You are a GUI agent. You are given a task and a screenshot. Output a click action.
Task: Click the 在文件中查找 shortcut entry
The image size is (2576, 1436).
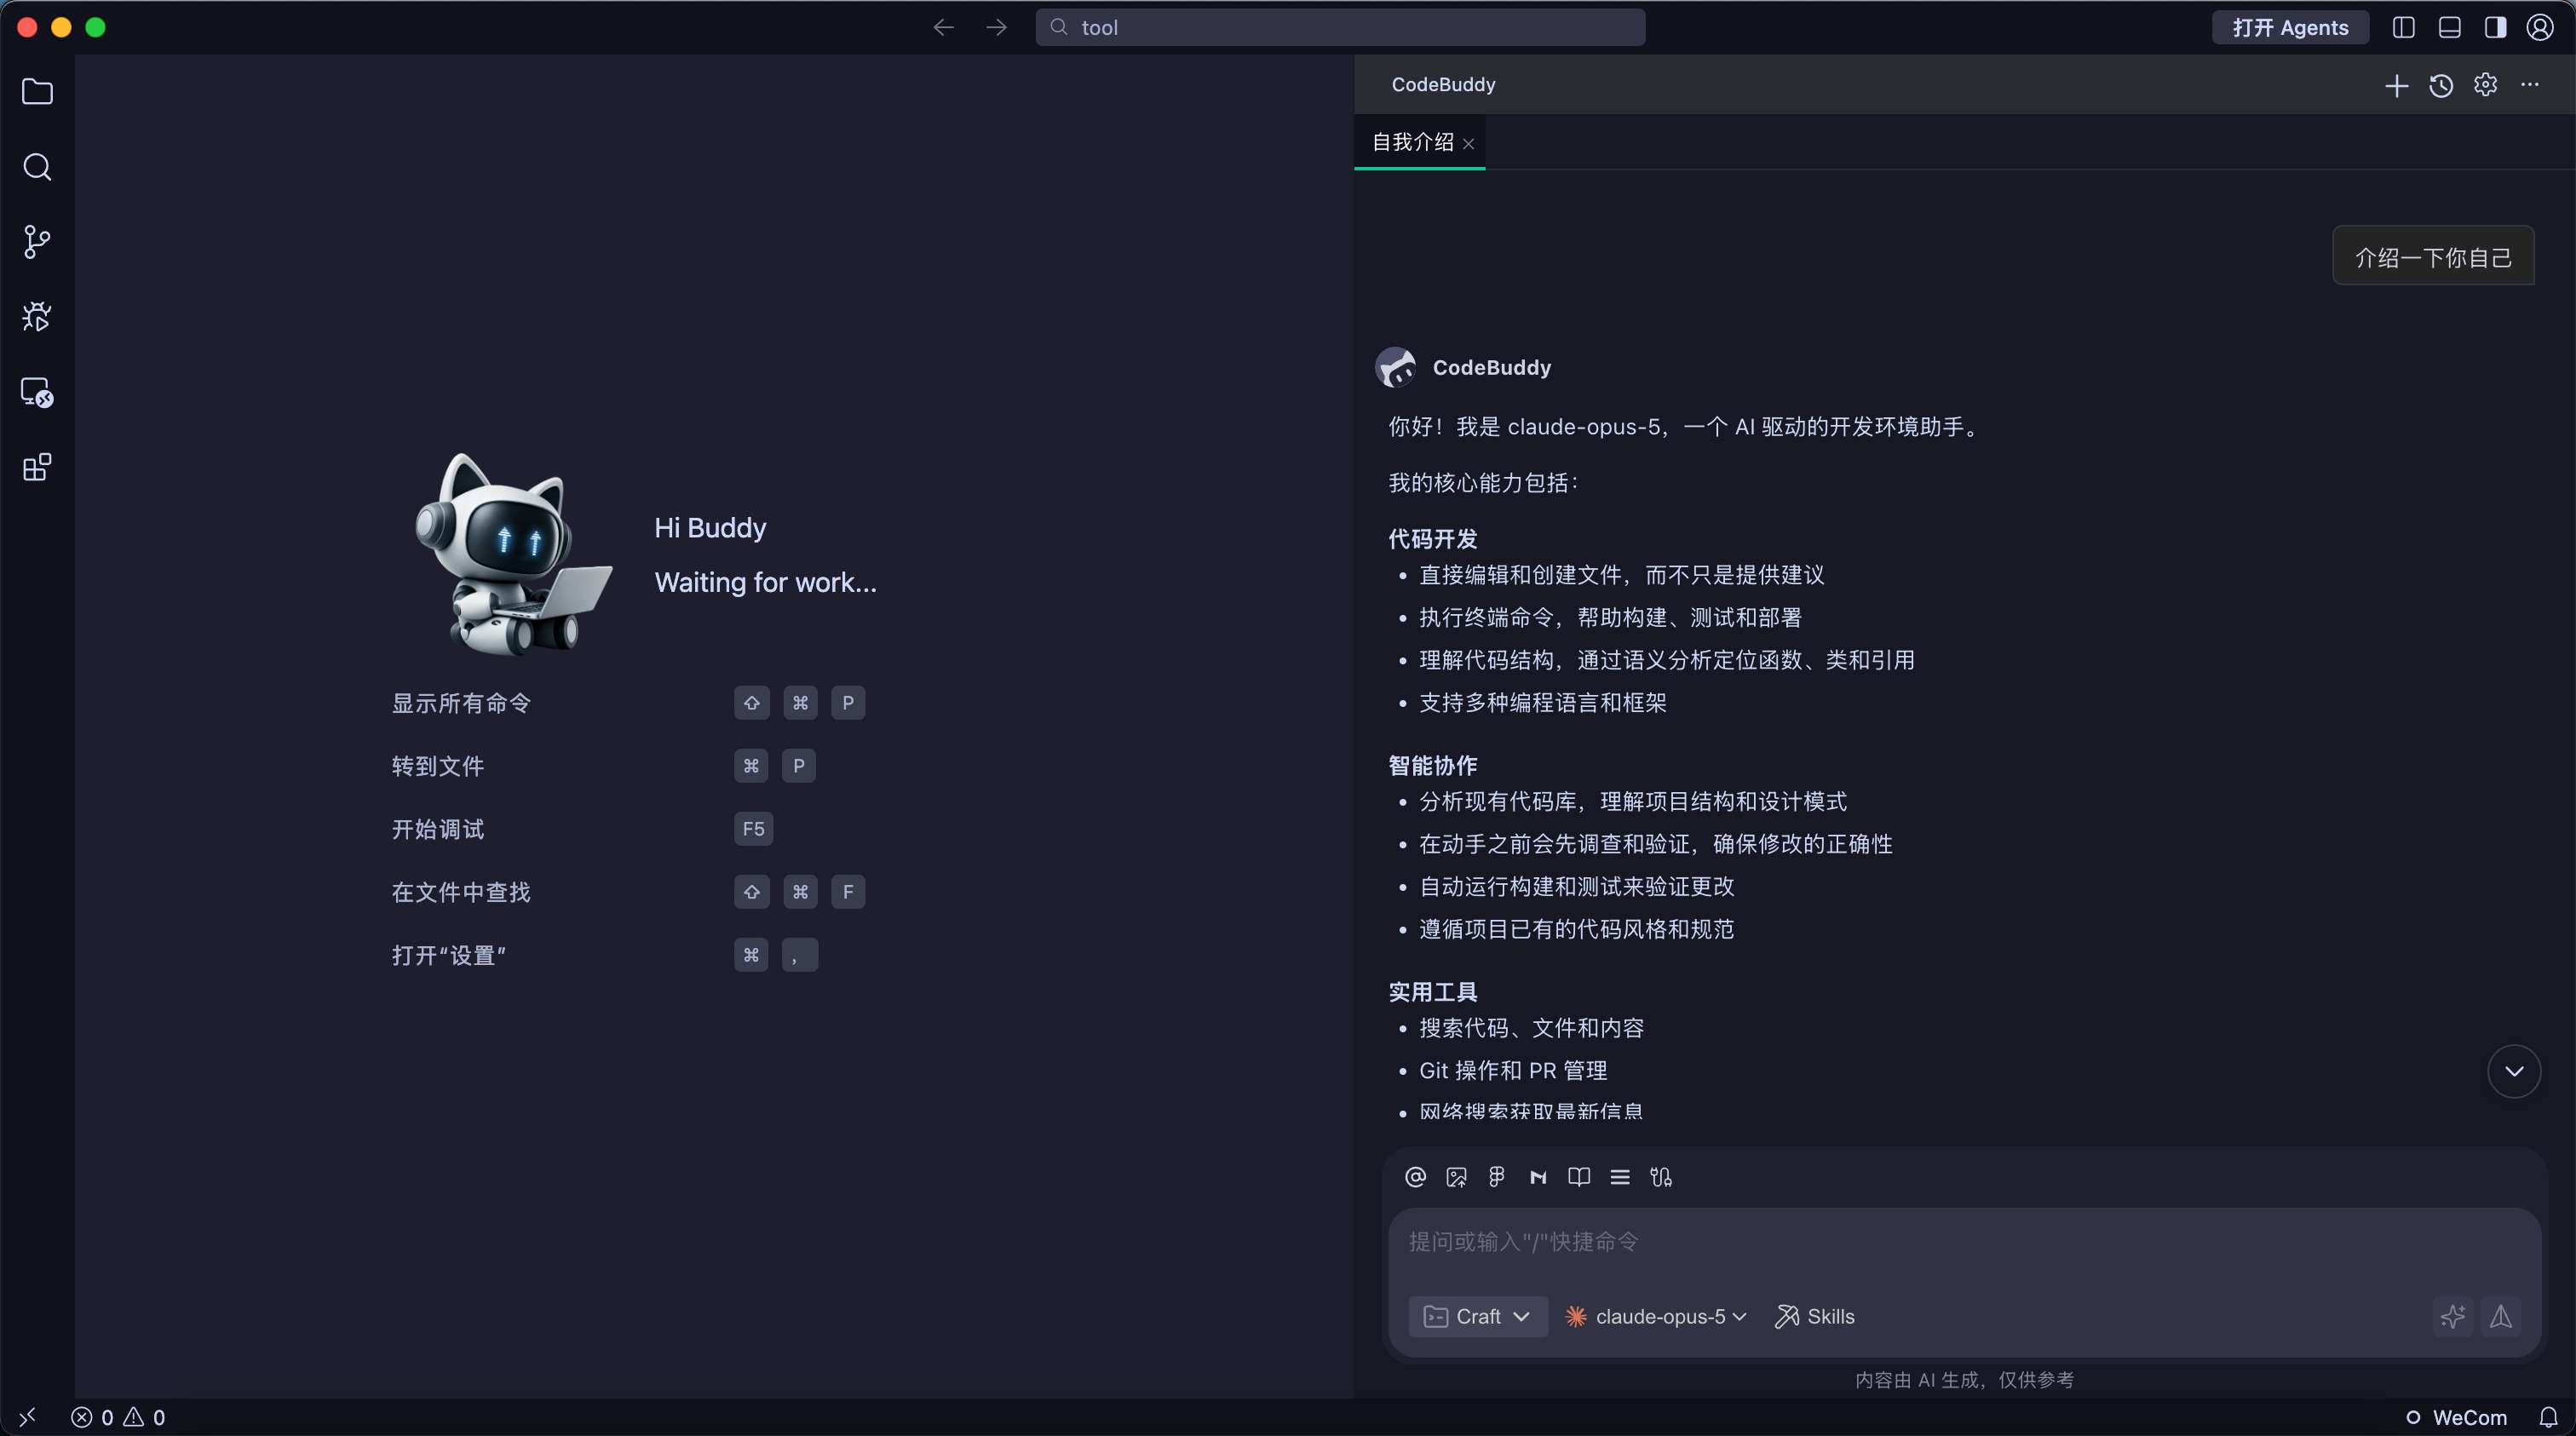coord(461,892)
